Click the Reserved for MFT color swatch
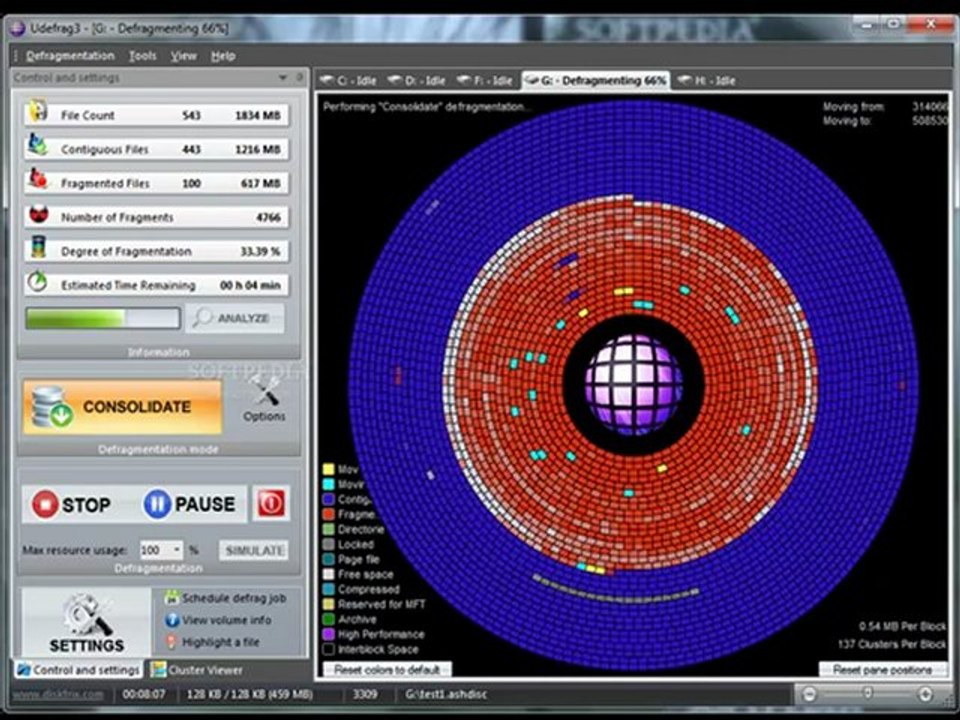 pos(329,604)
